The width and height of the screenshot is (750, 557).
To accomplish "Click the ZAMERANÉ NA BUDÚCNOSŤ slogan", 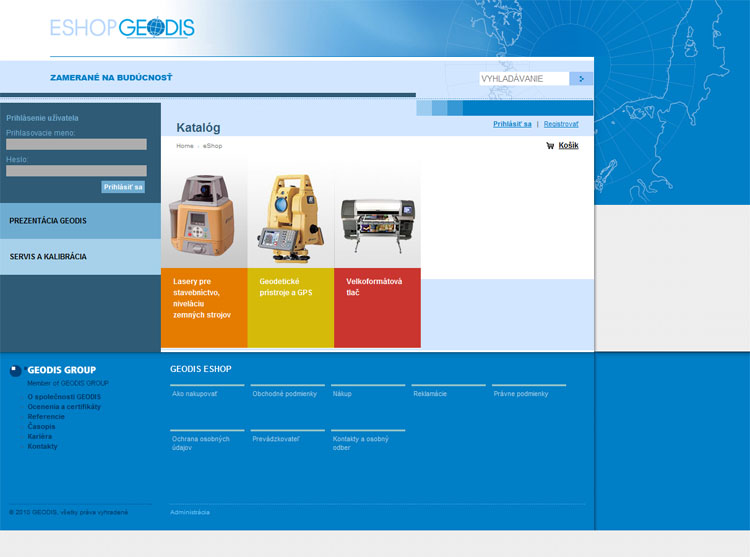I will point(111,77).
